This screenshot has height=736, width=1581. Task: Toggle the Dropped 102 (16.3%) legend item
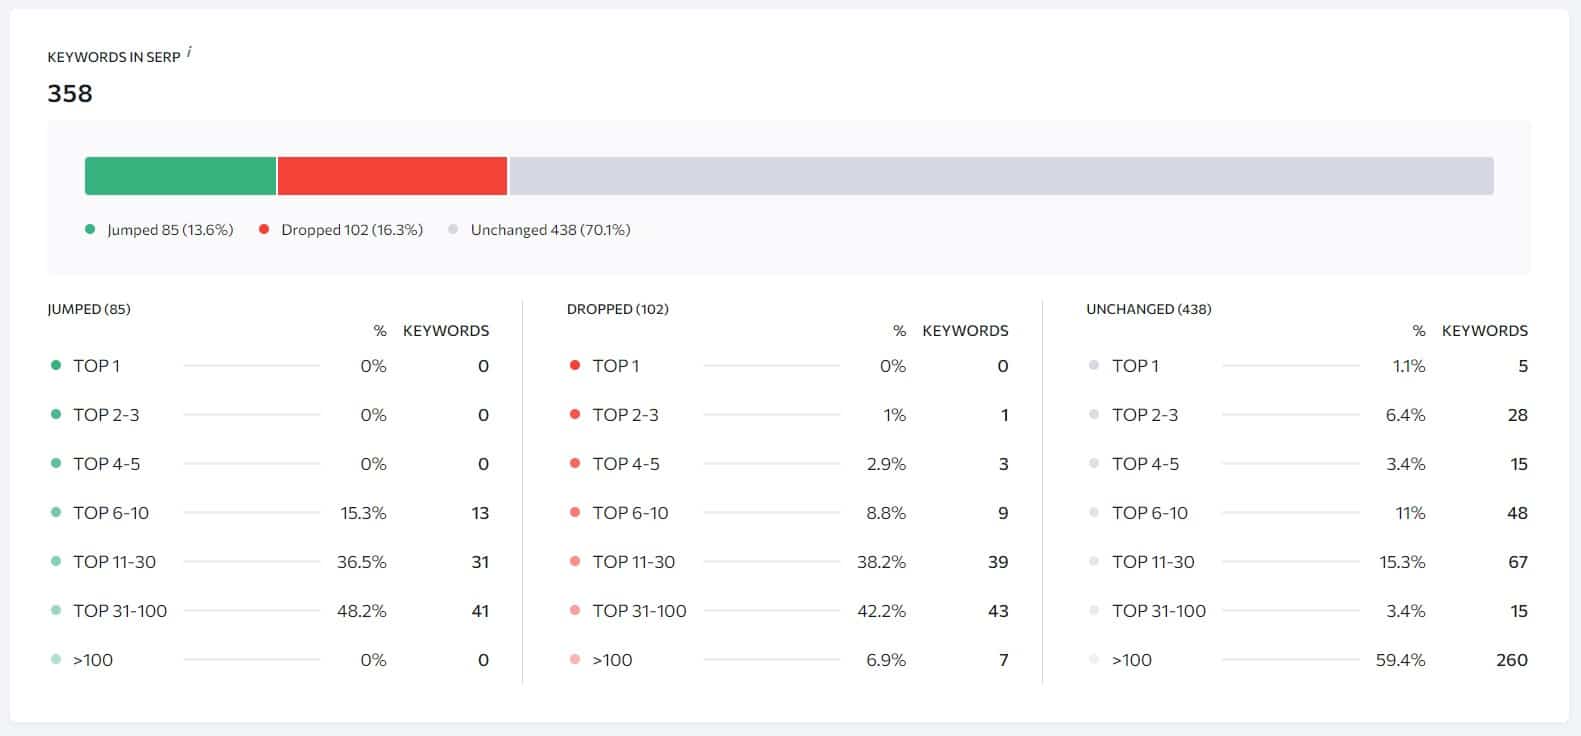pos(341,230)
